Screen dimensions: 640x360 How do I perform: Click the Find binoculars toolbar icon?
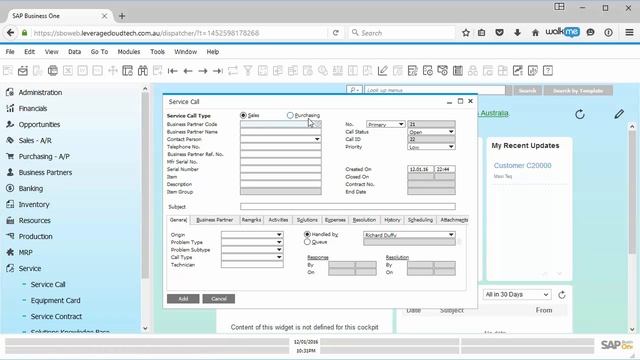142,71
